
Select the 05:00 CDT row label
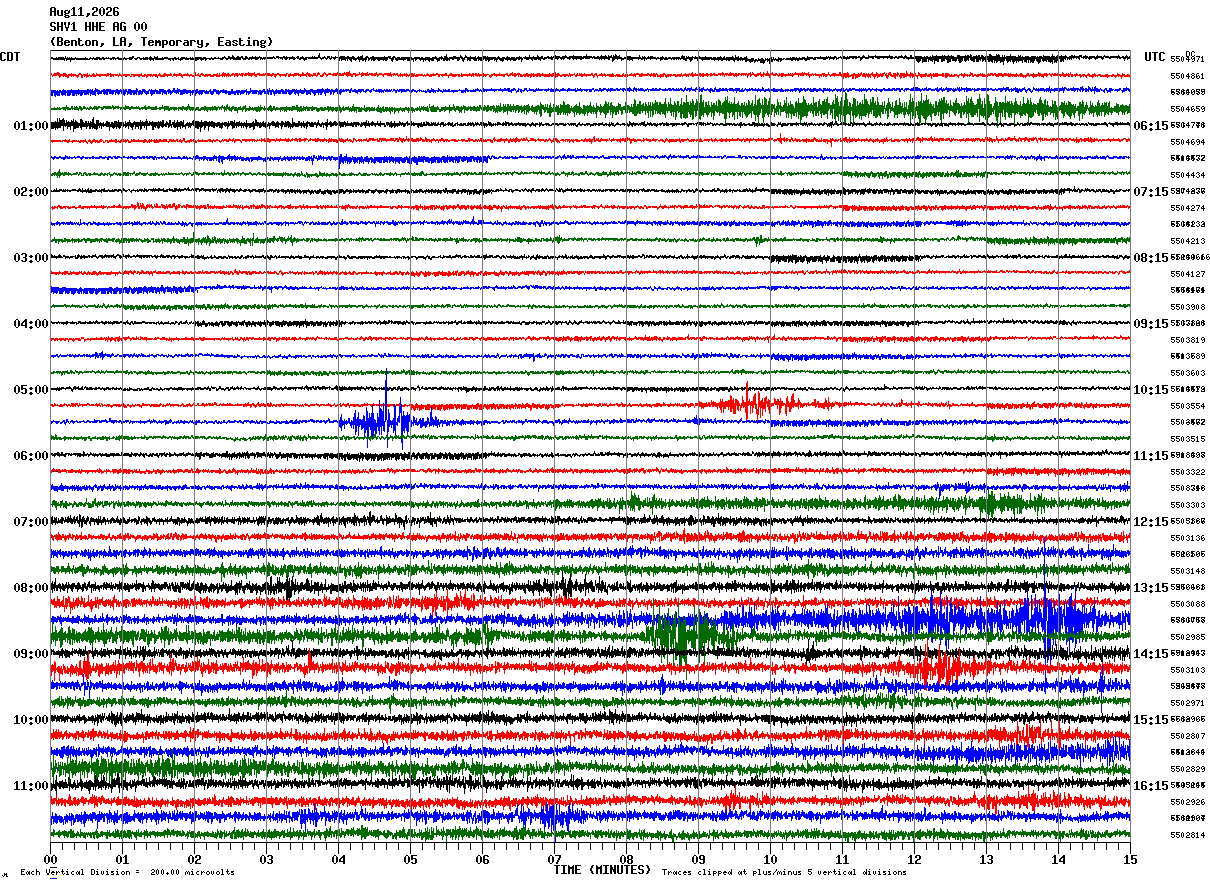click(x=31, y=390)
